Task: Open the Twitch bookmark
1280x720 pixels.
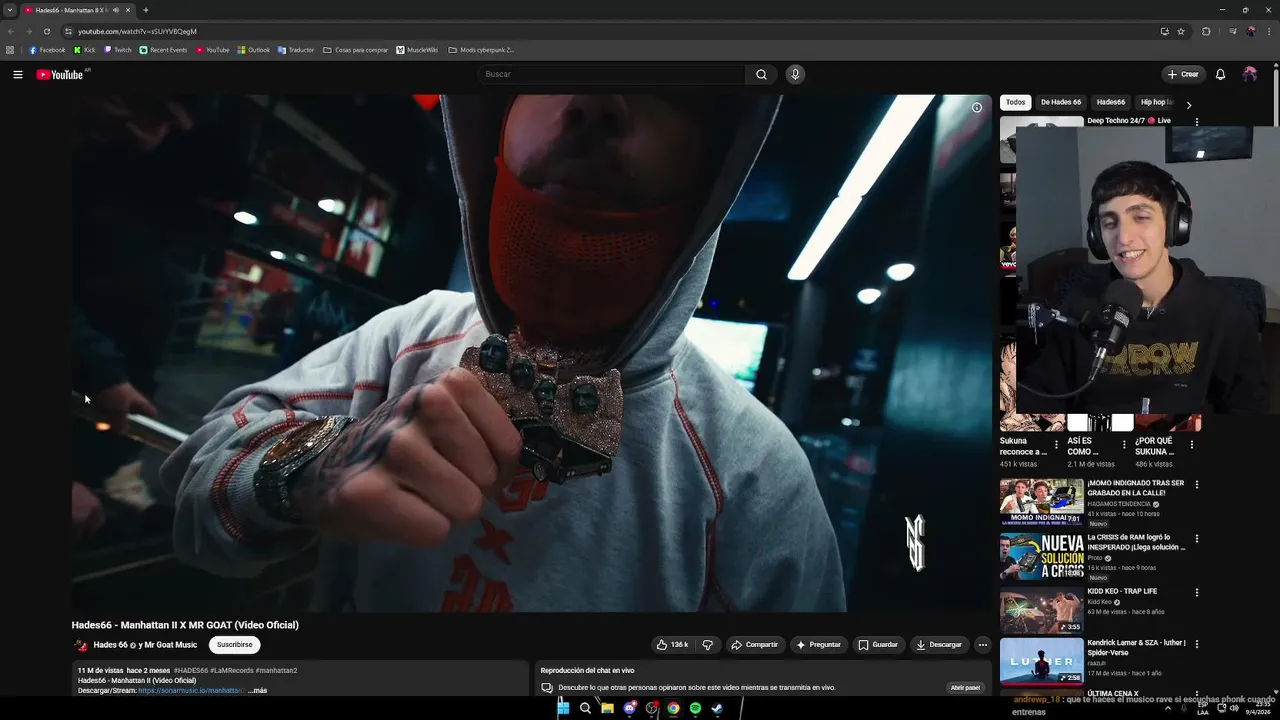Action: 118,50
